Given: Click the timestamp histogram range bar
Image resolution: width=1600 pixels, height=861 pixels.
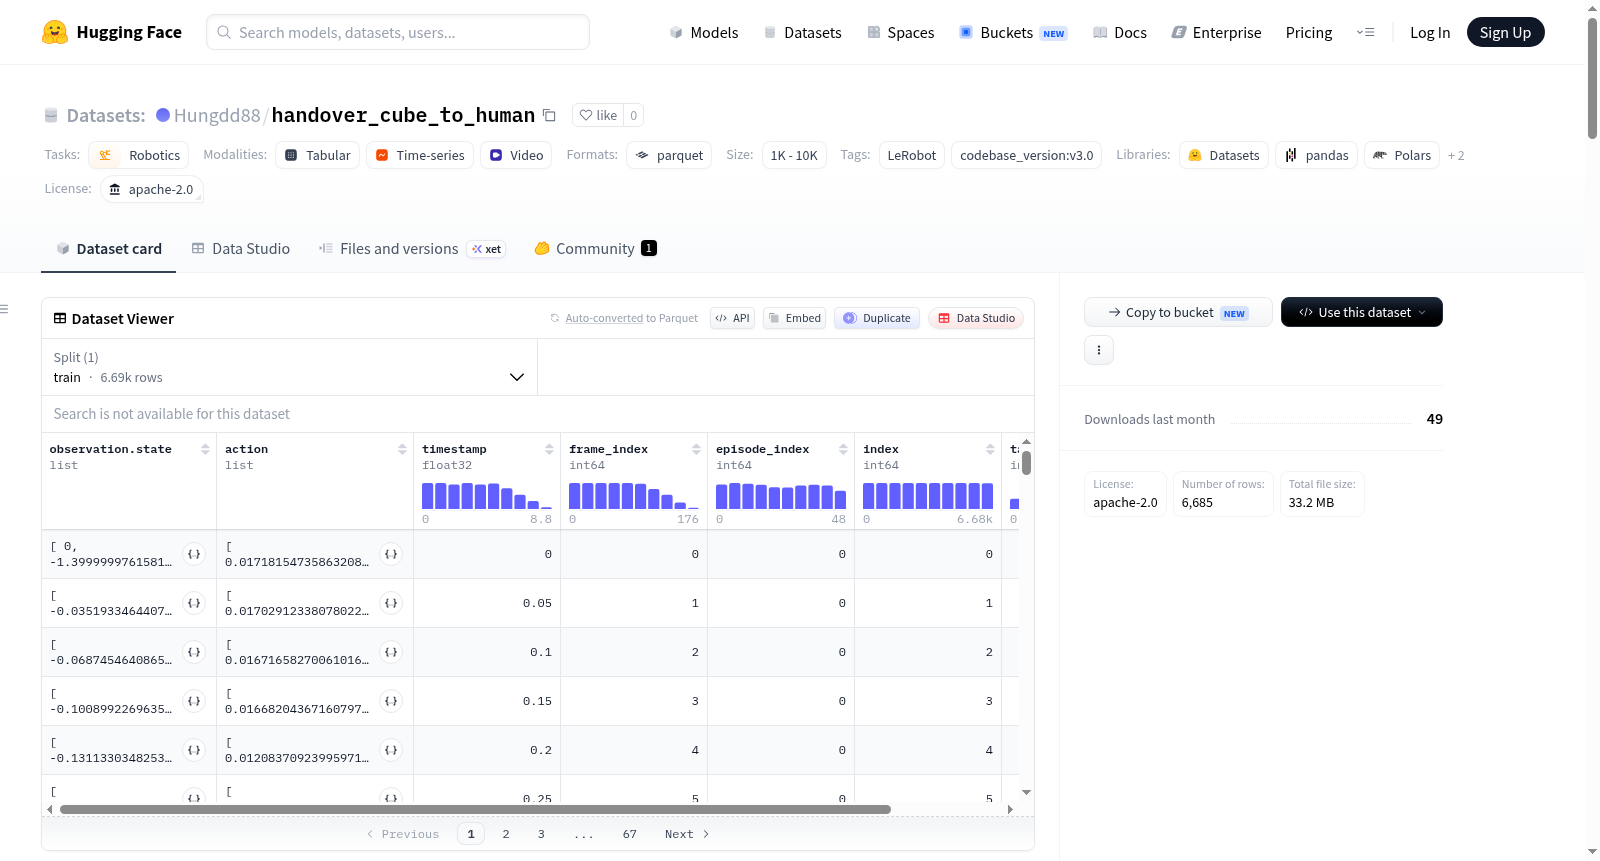Looking at the screenshot, I should [x=487, y=496].
